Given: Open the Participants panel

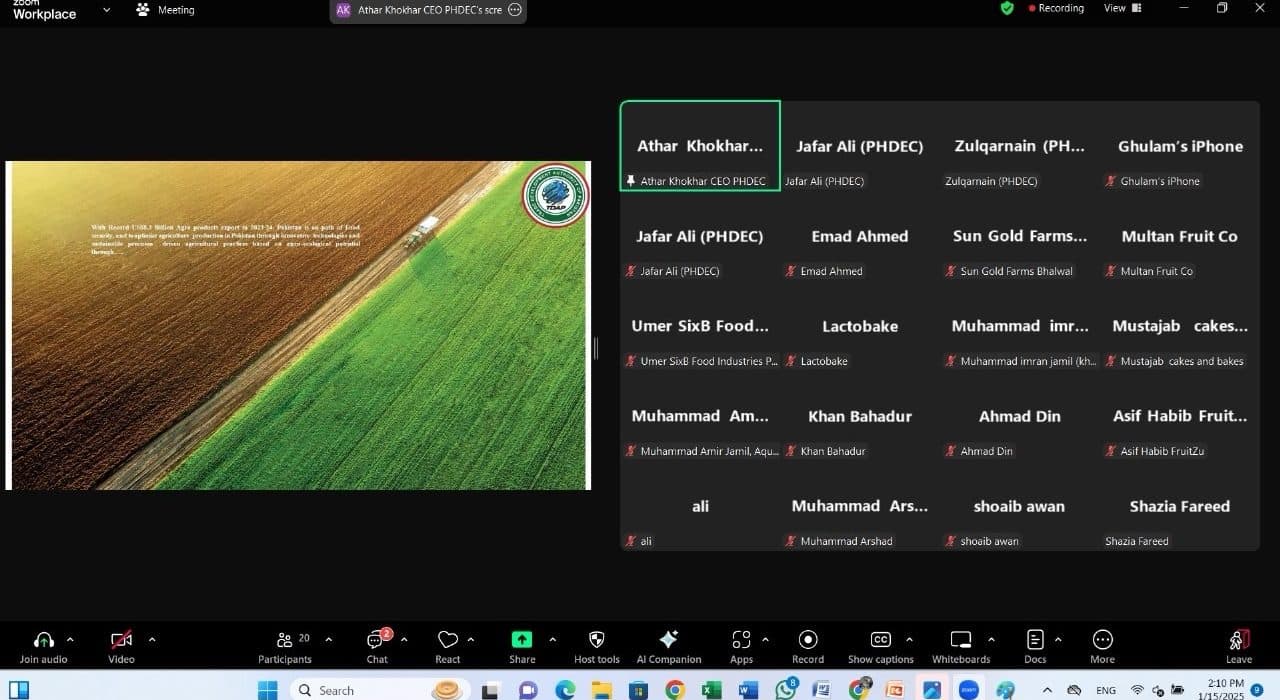Looking at the screenshot, I should pyautogui.click(x=285, y=641).
